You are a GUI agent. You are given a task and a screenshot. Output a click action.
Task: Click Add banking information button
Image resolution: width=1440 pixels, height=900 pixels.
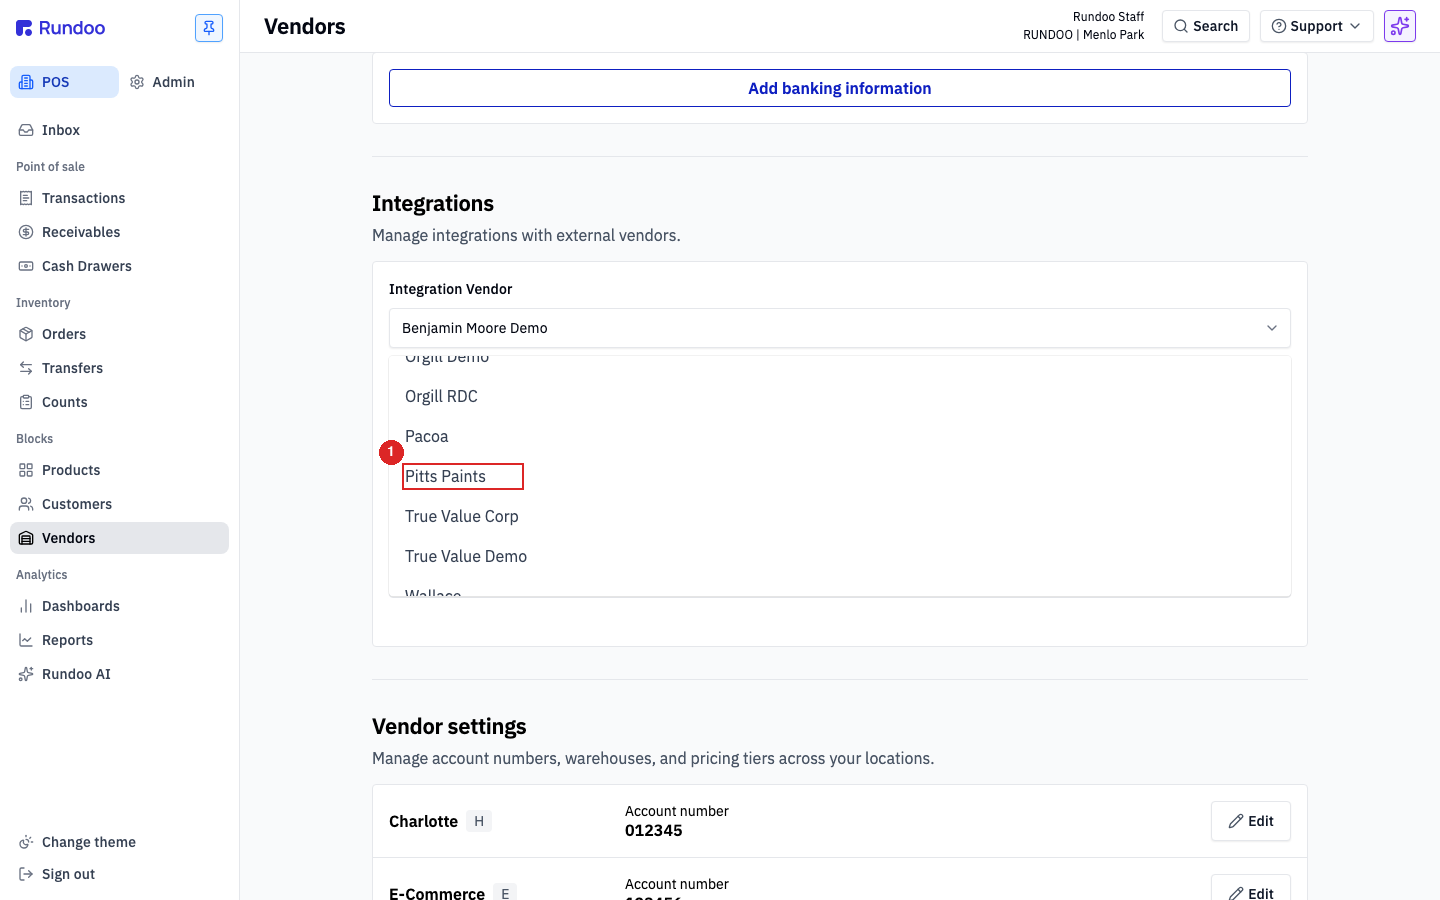pos(840,88)
